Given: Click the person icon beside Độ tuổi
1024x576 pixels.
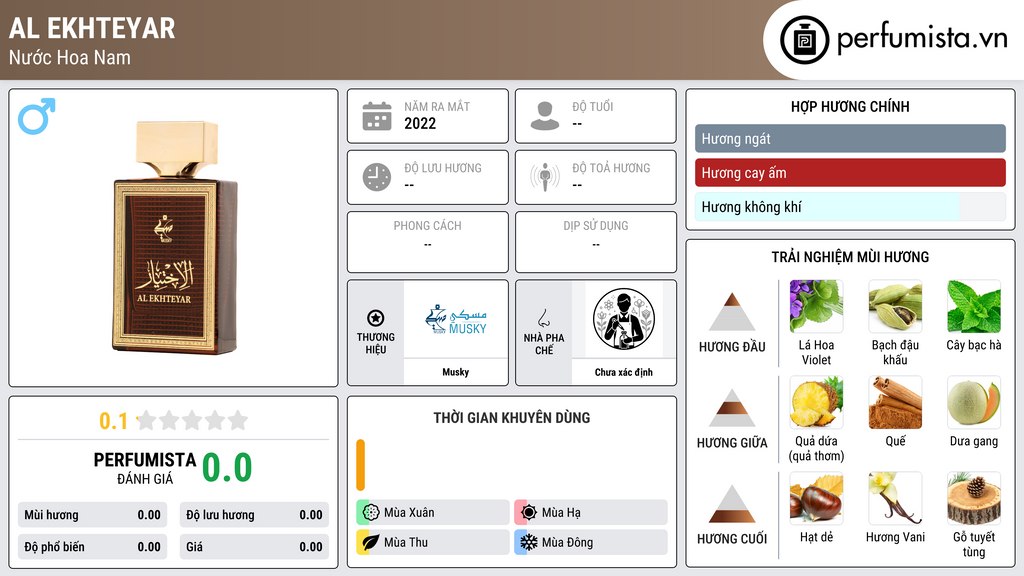Looking at the screenshot, I should click(545, 116).
